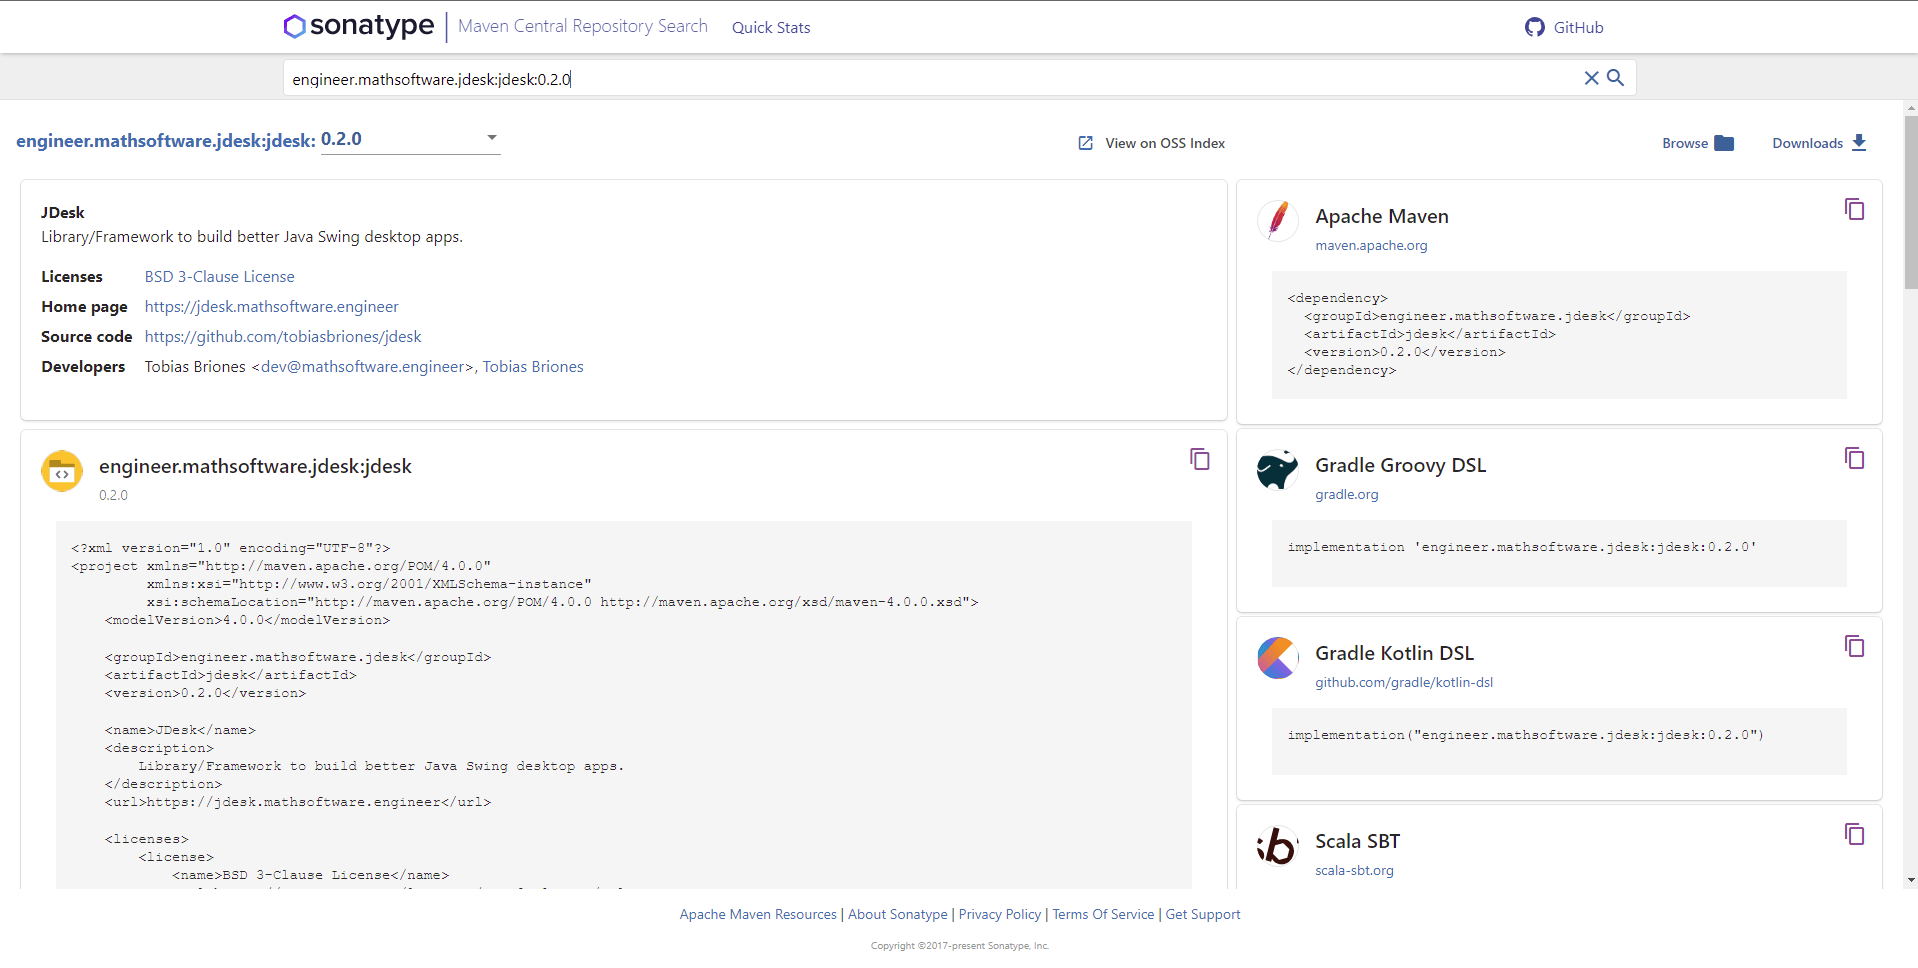Copy the Scala SBT snippet

pyautogui.click(x=1854, y=834)
